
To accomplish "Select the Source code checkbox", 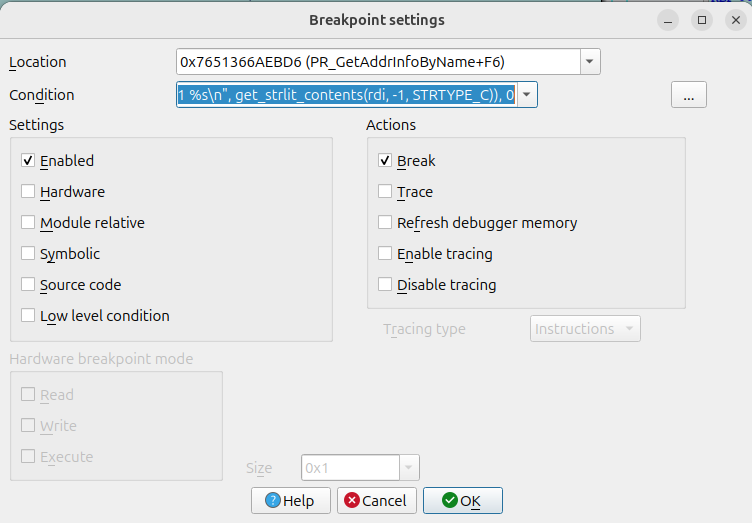I will (28, 284).
